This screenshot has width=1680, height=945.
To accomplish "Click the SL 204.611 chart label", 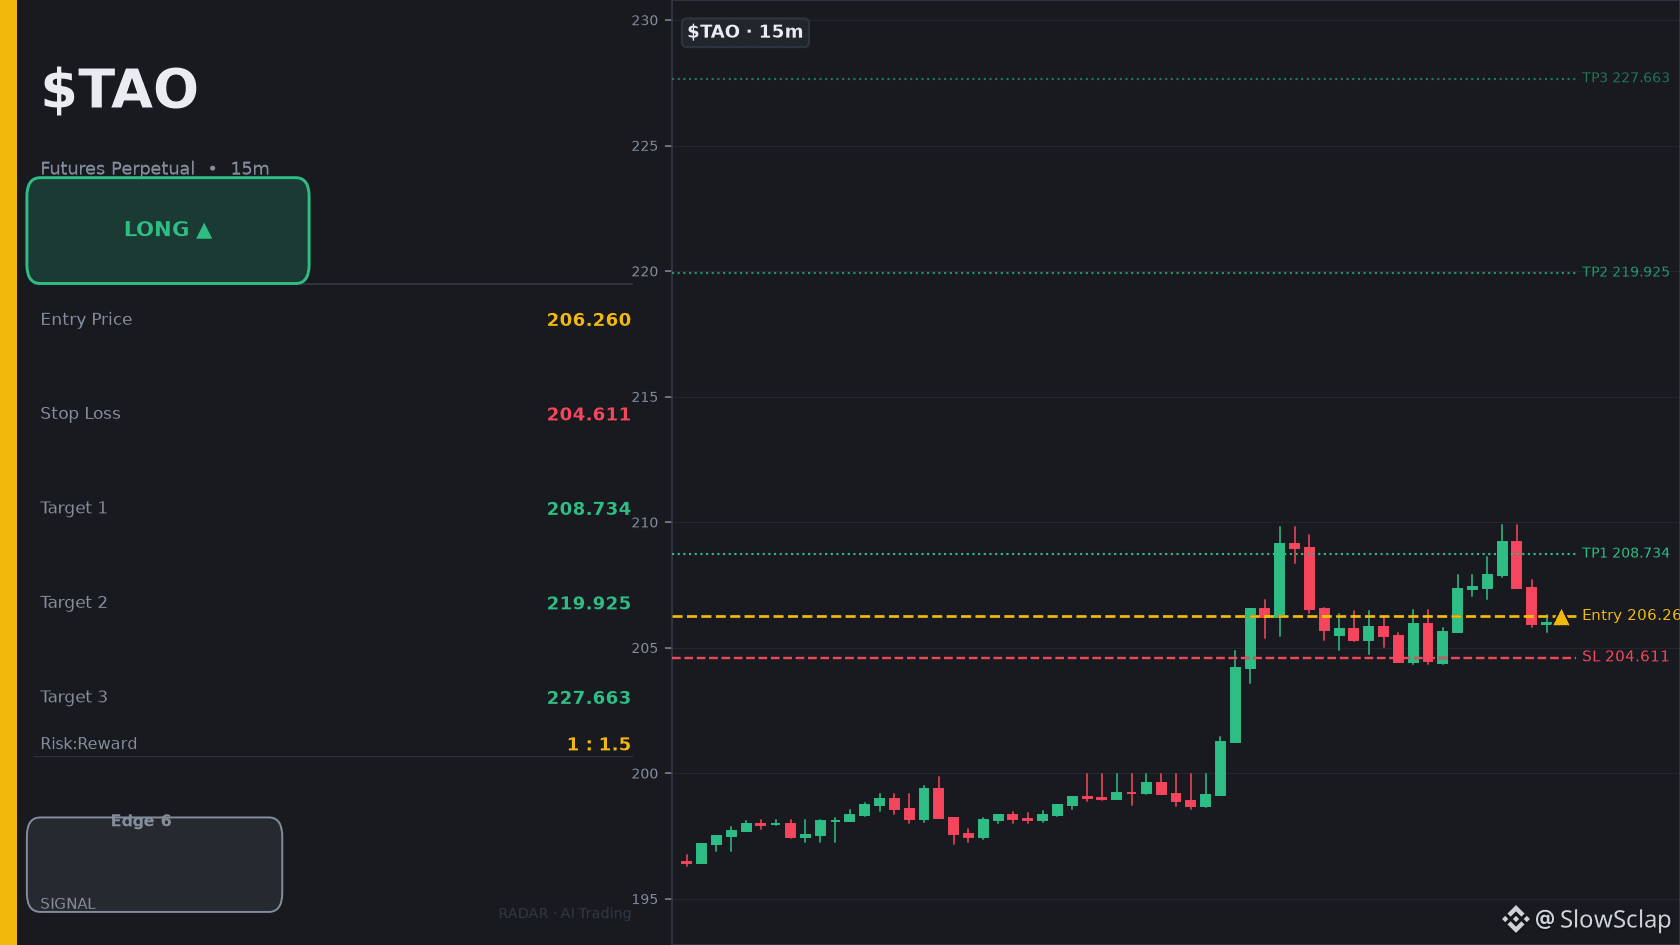I will [1625, 657].
